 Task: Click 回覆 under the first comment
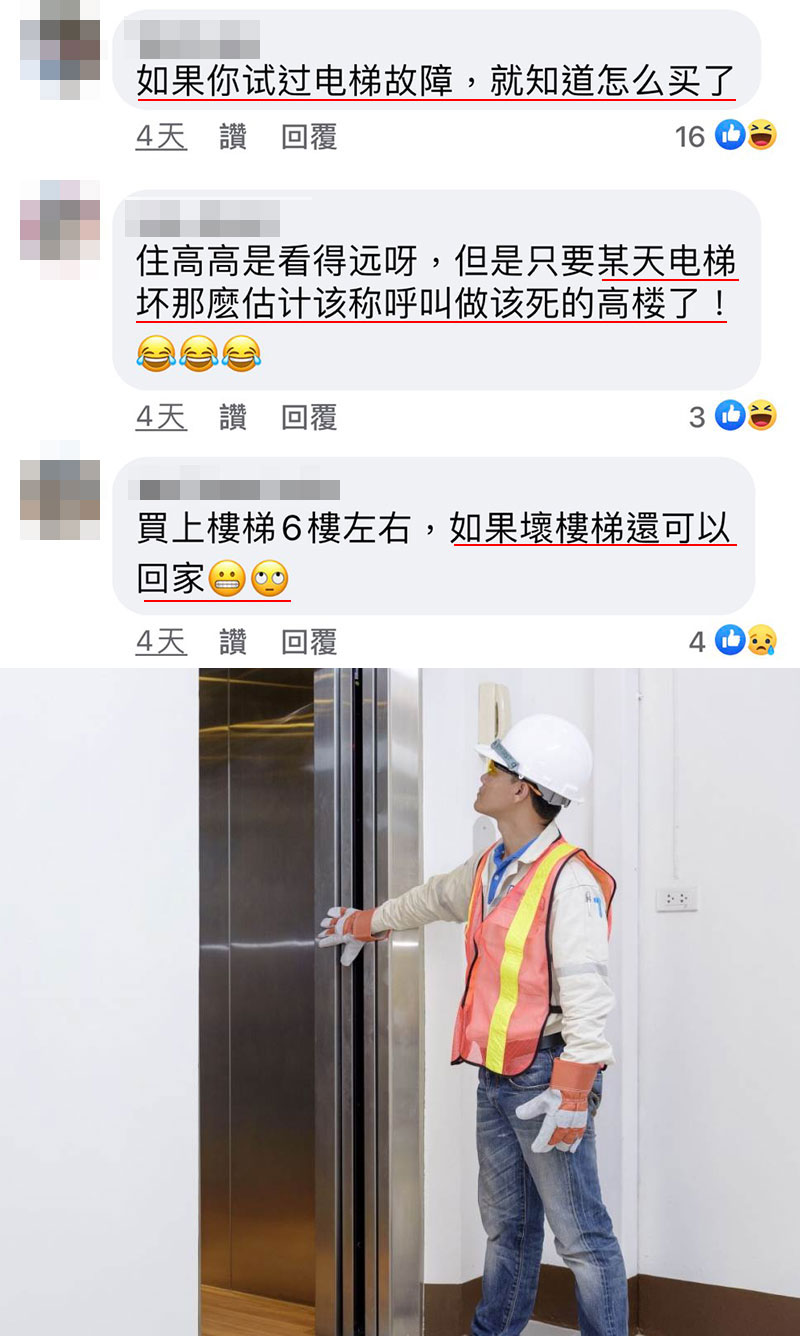(309, 137)
